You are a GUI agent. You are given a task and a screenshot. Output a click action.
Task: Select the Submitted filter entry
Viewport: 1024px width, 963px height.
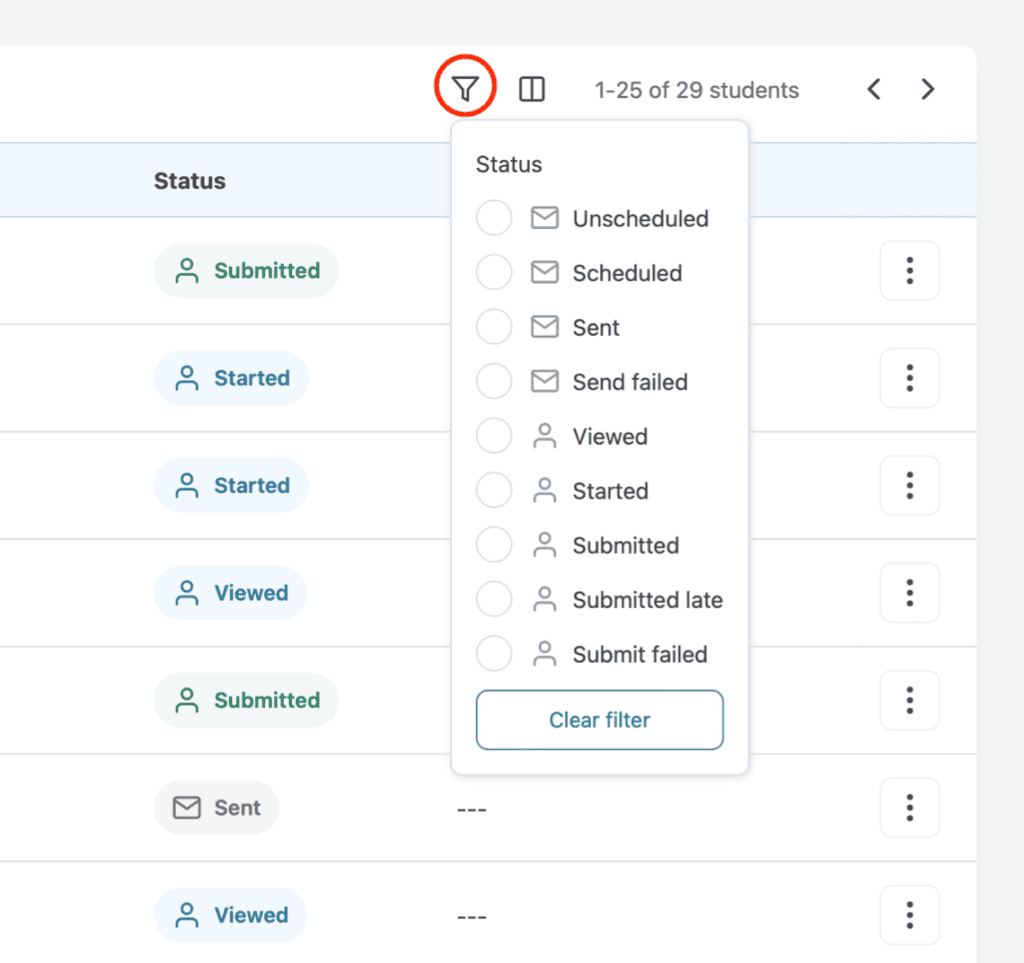point(494,544)
